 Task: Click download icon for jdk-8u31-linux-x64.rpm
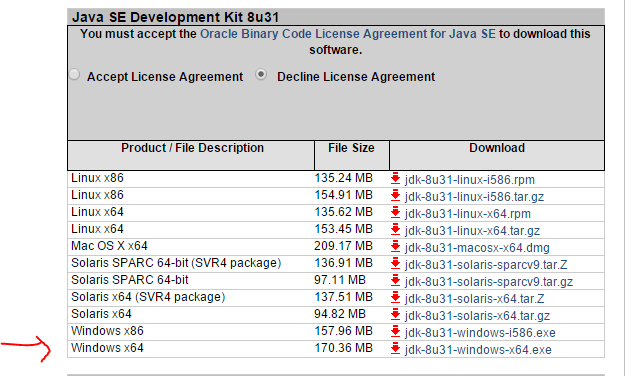coord(395,213)
